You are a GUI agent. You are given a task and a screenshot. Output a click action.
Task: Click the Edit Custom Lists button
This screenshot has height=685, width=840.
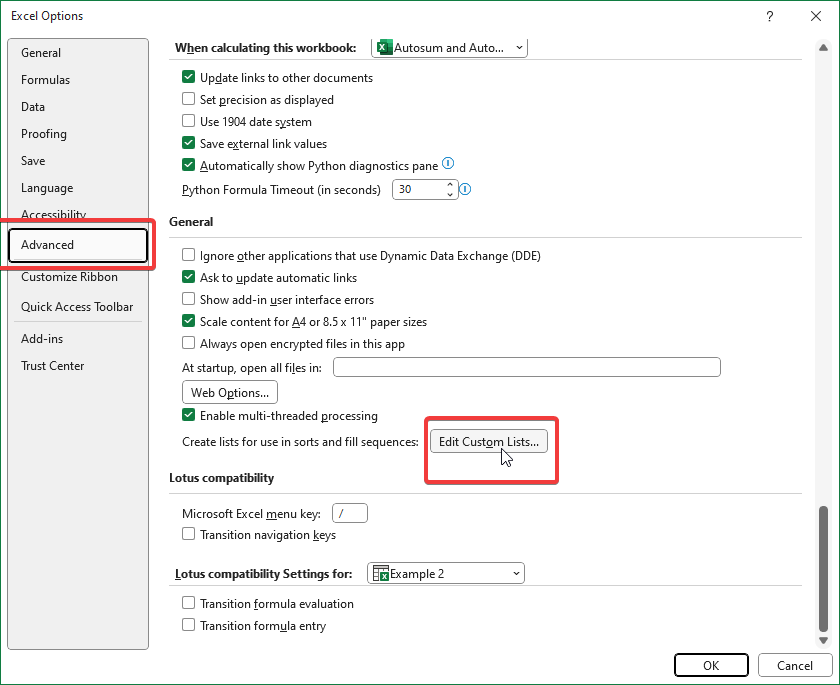(x=489, y=442)
